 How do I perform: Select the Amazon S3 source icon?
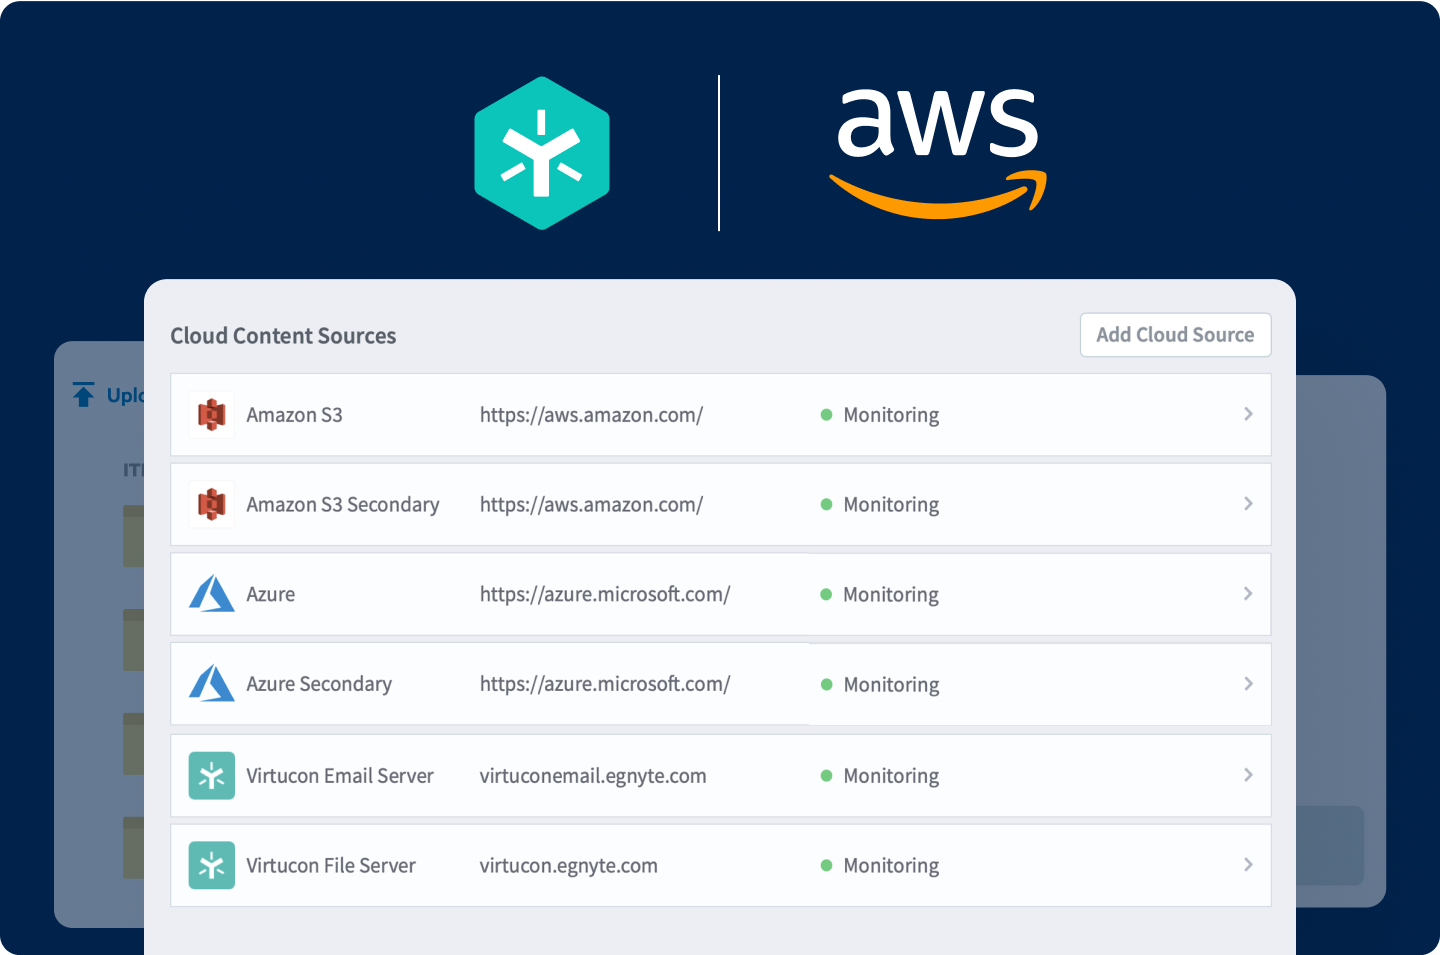pyautogui.click(x=211, y=414)
